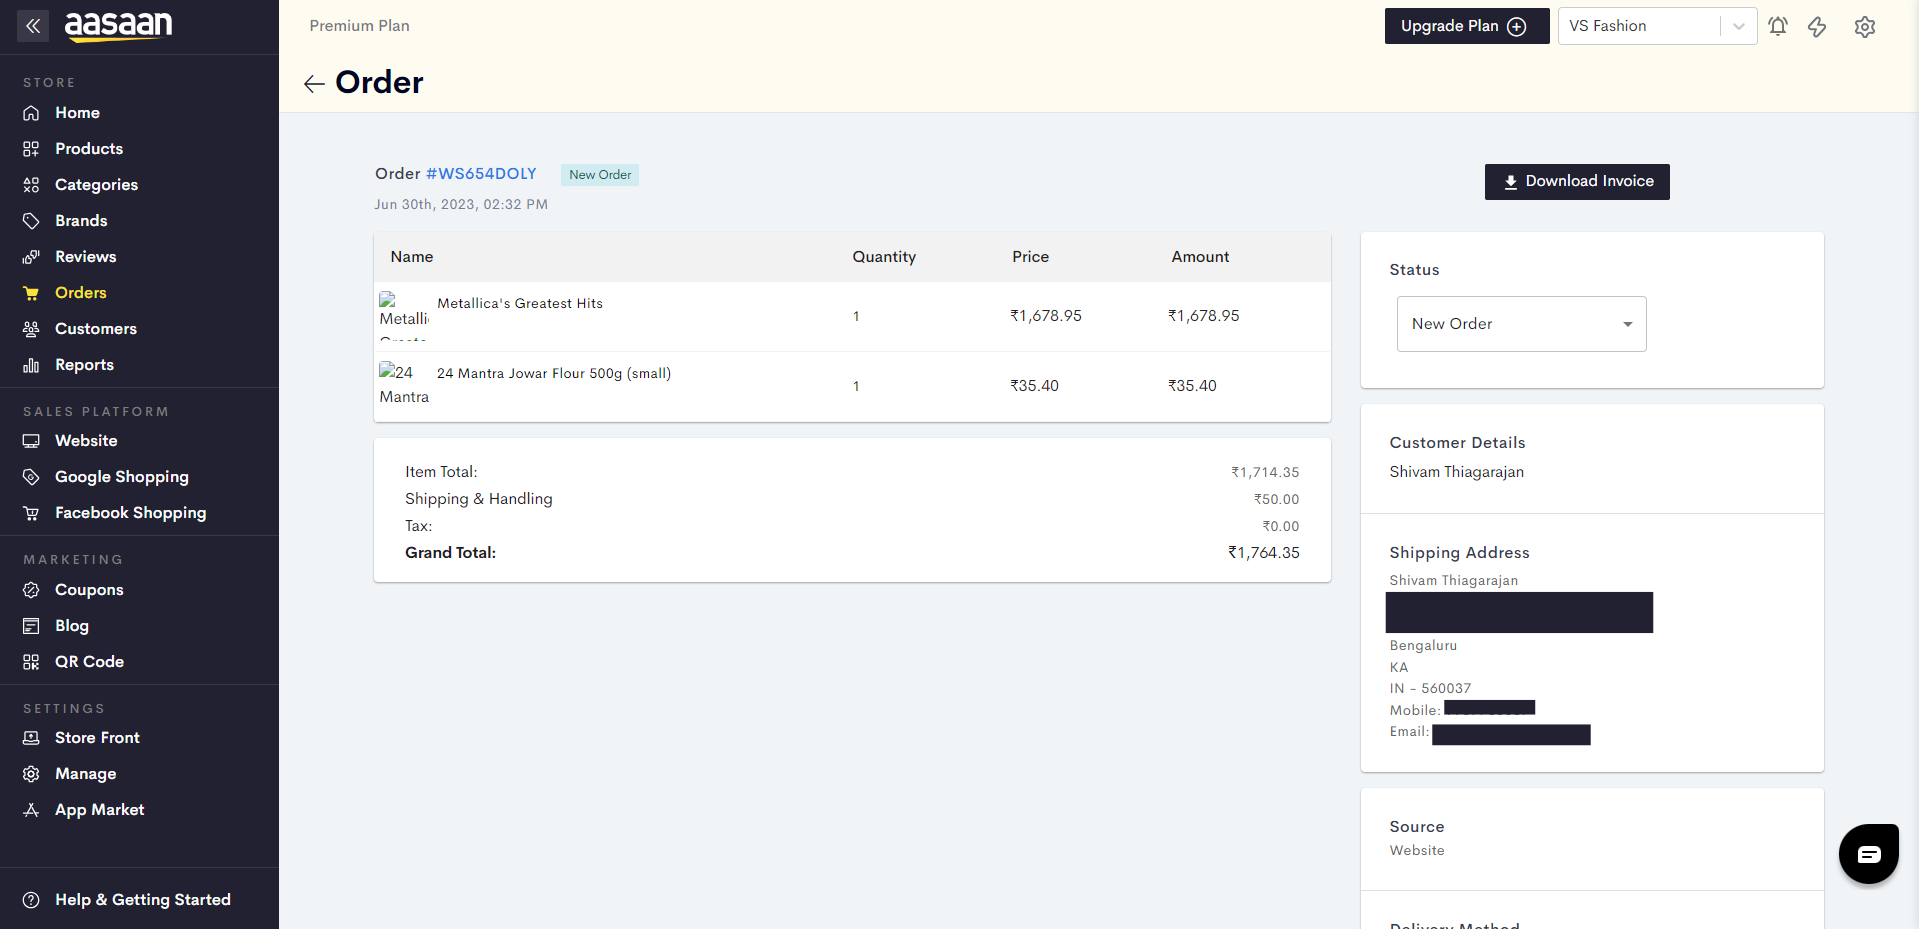Click the Customers people icon

[31, 329]
